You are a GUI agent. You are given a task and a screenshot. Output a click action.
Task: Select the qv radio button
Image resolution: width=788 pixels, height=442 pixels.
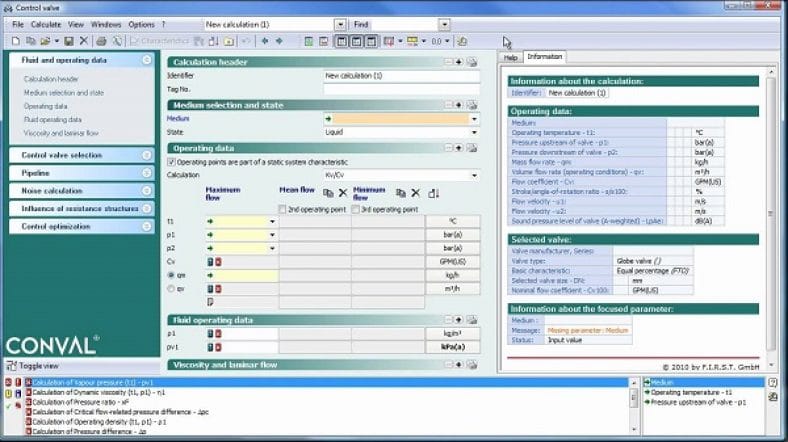171,288
